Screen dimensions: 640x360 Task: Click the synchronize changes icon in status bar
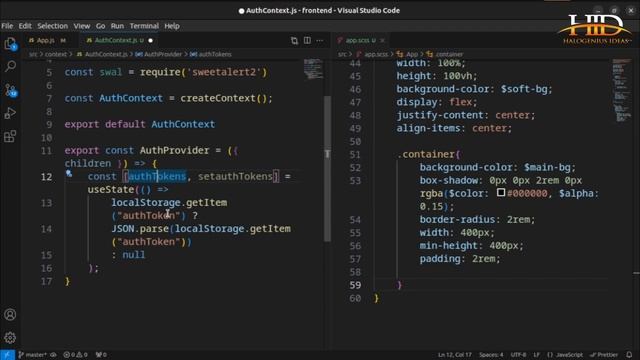pos(53,355)
